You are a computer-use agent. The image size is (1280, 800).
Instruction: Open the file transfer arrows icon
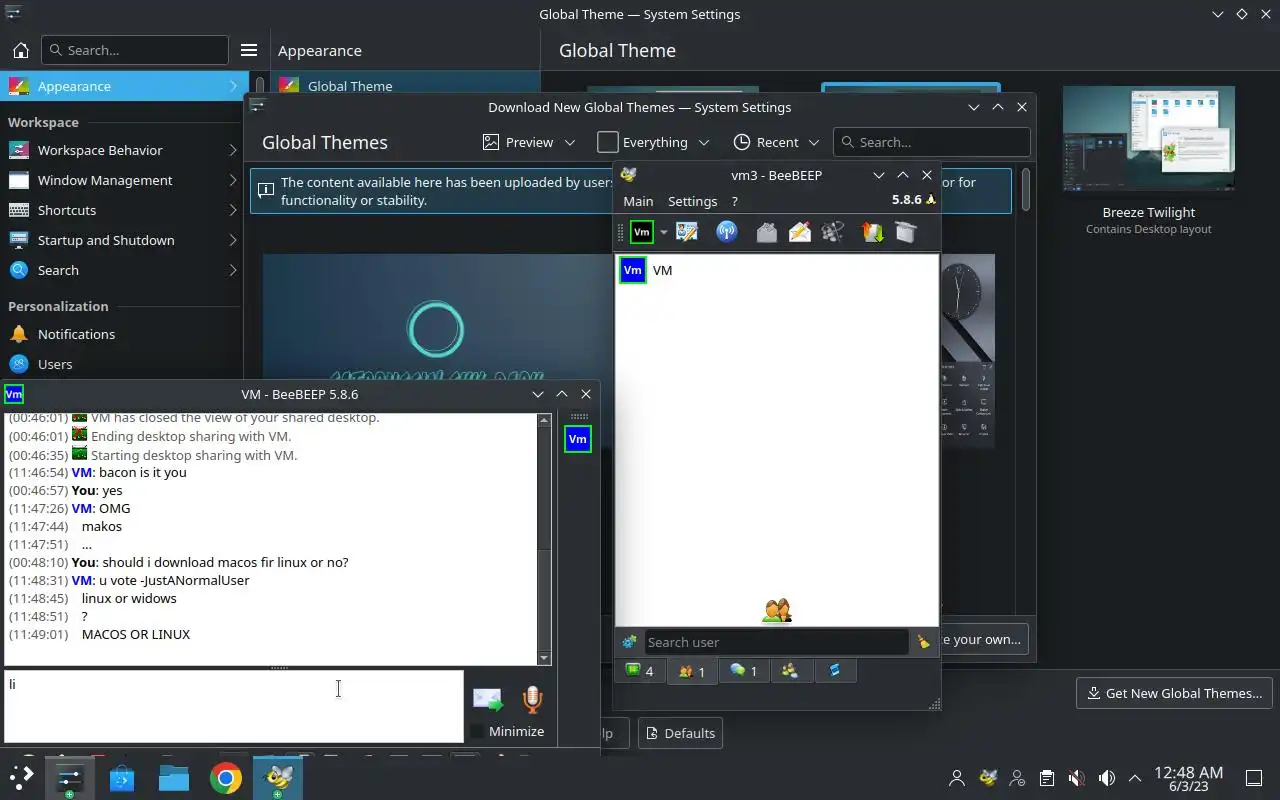pos(873,232)
